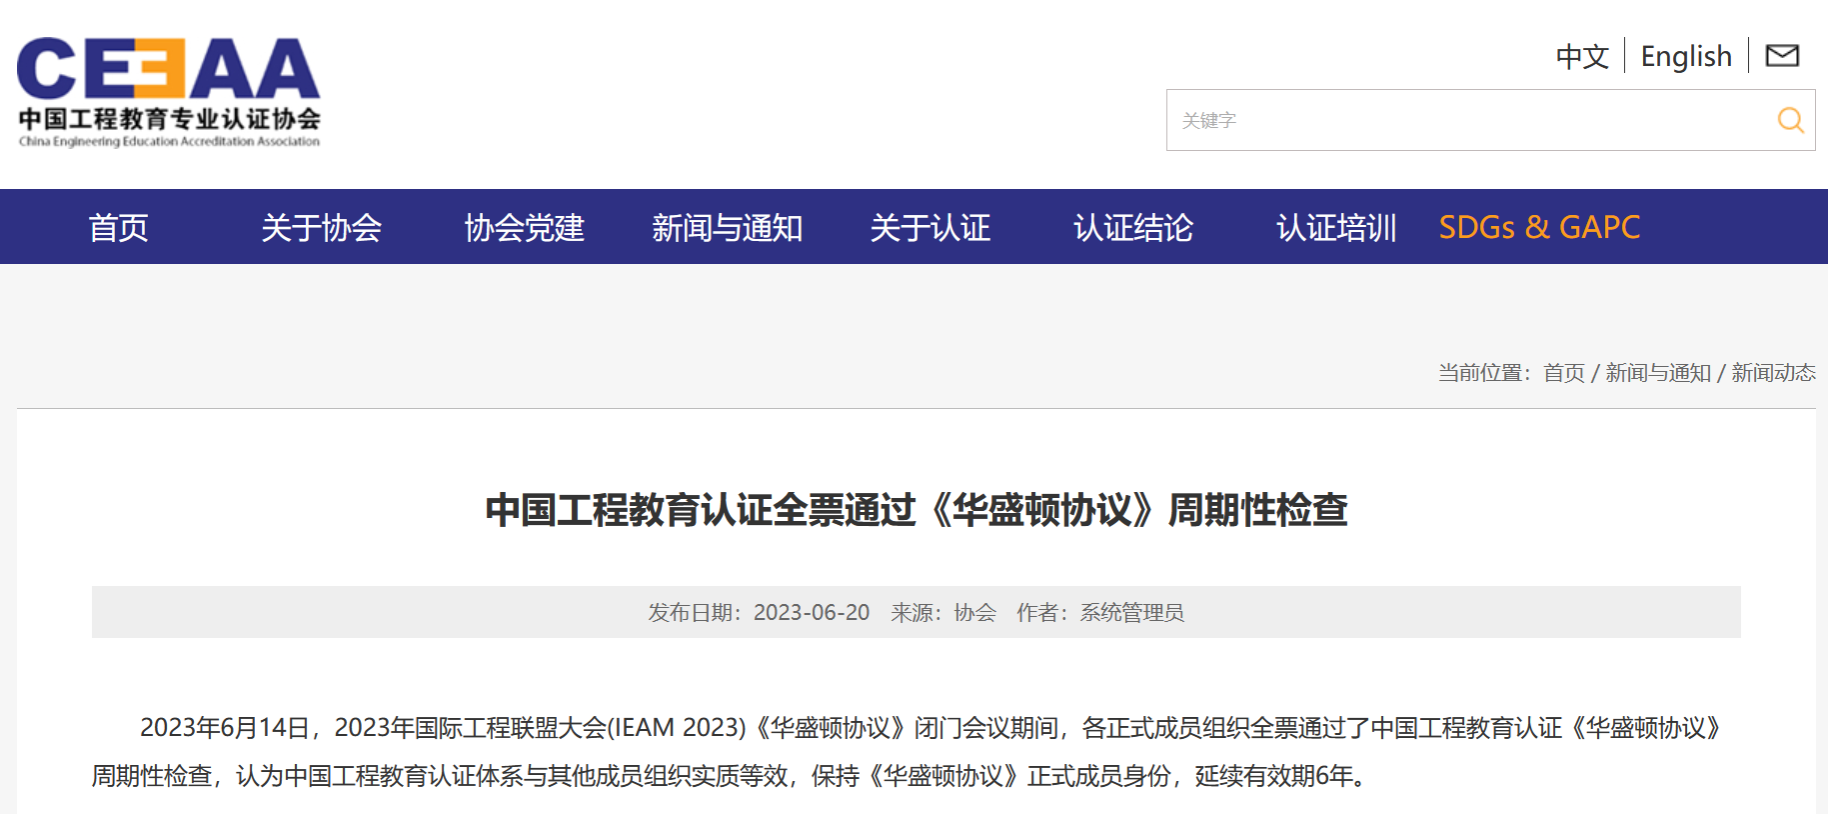This screenshot has height=814, width=1828.
Task: Click the envelope mail icon
Action: click(1782, 56)
